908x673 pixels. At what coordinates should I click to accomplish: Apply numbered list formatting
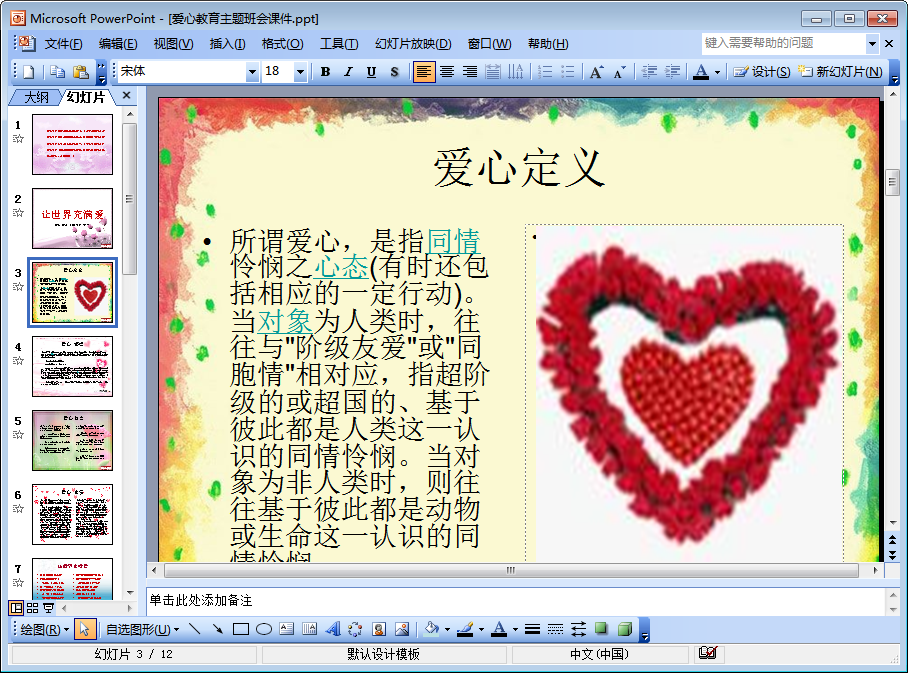pyautogui.click(x=545, y=72)
